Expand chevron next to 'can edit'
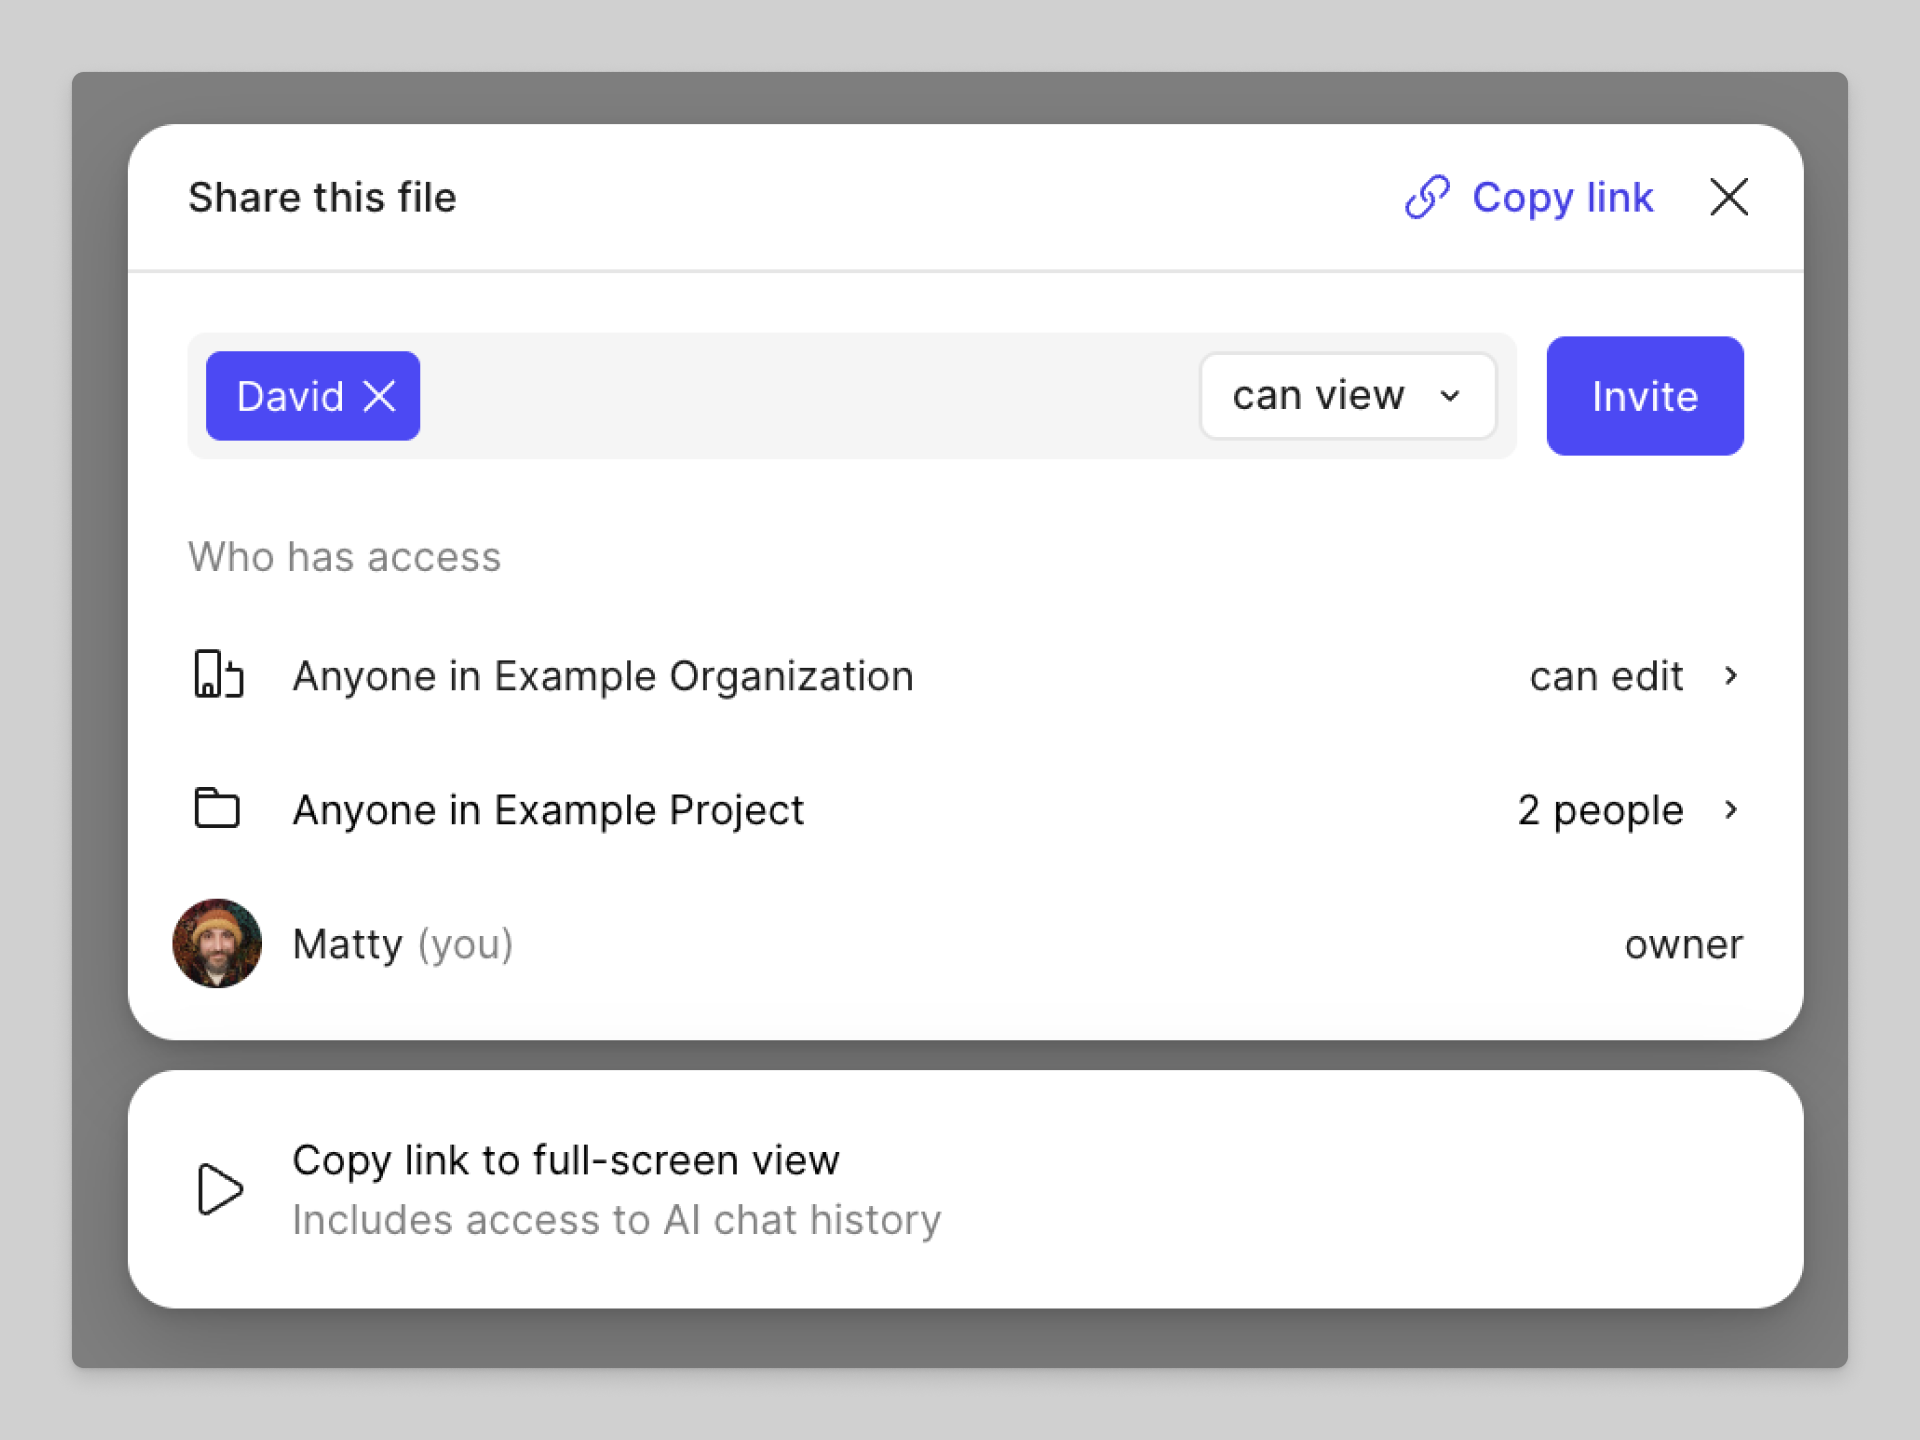 1731,676
